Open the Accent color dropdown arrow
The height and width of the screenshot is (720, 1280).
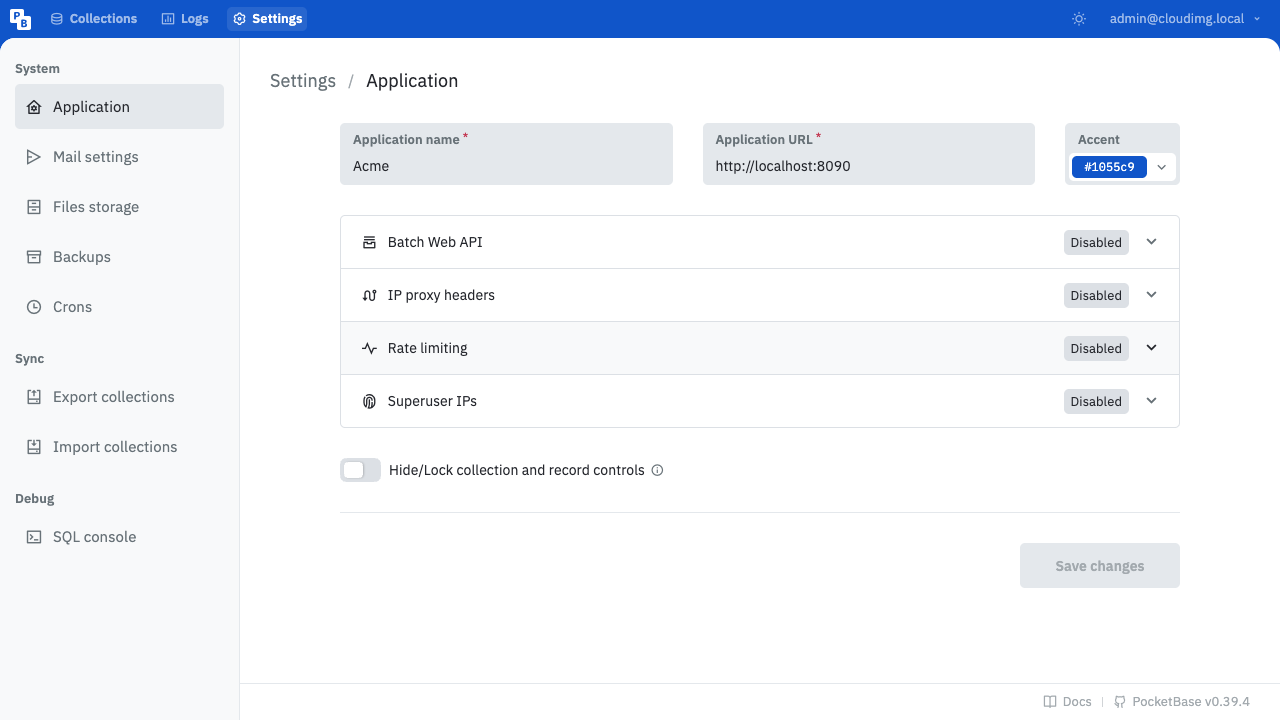point(1161,167)
